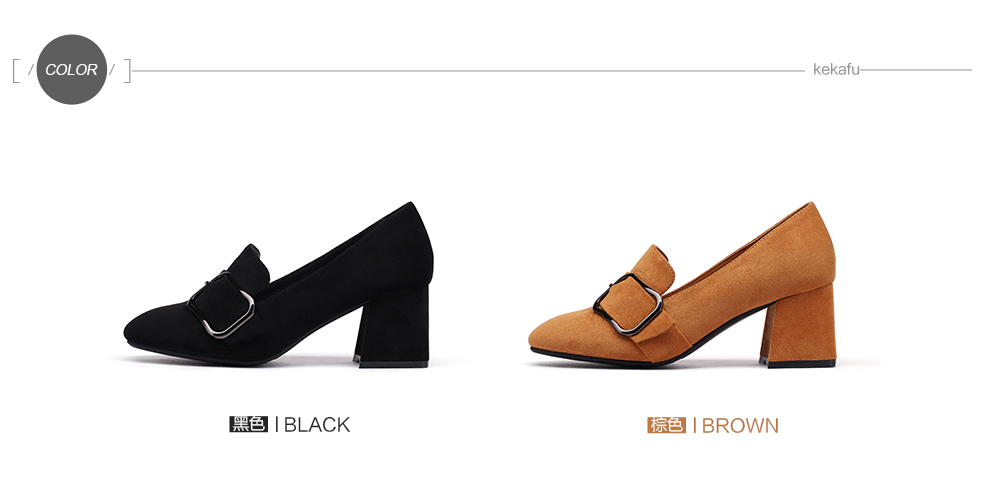This screenshot has width=990, height=484.
Task: Click the metal buckle on black shoe
Action: point(222,305)
